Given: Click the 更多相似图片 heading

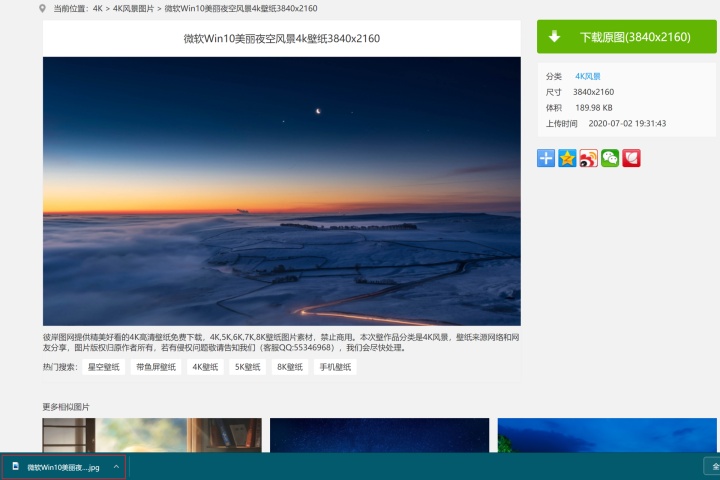Looking at the screenshot, I should 66,407.
